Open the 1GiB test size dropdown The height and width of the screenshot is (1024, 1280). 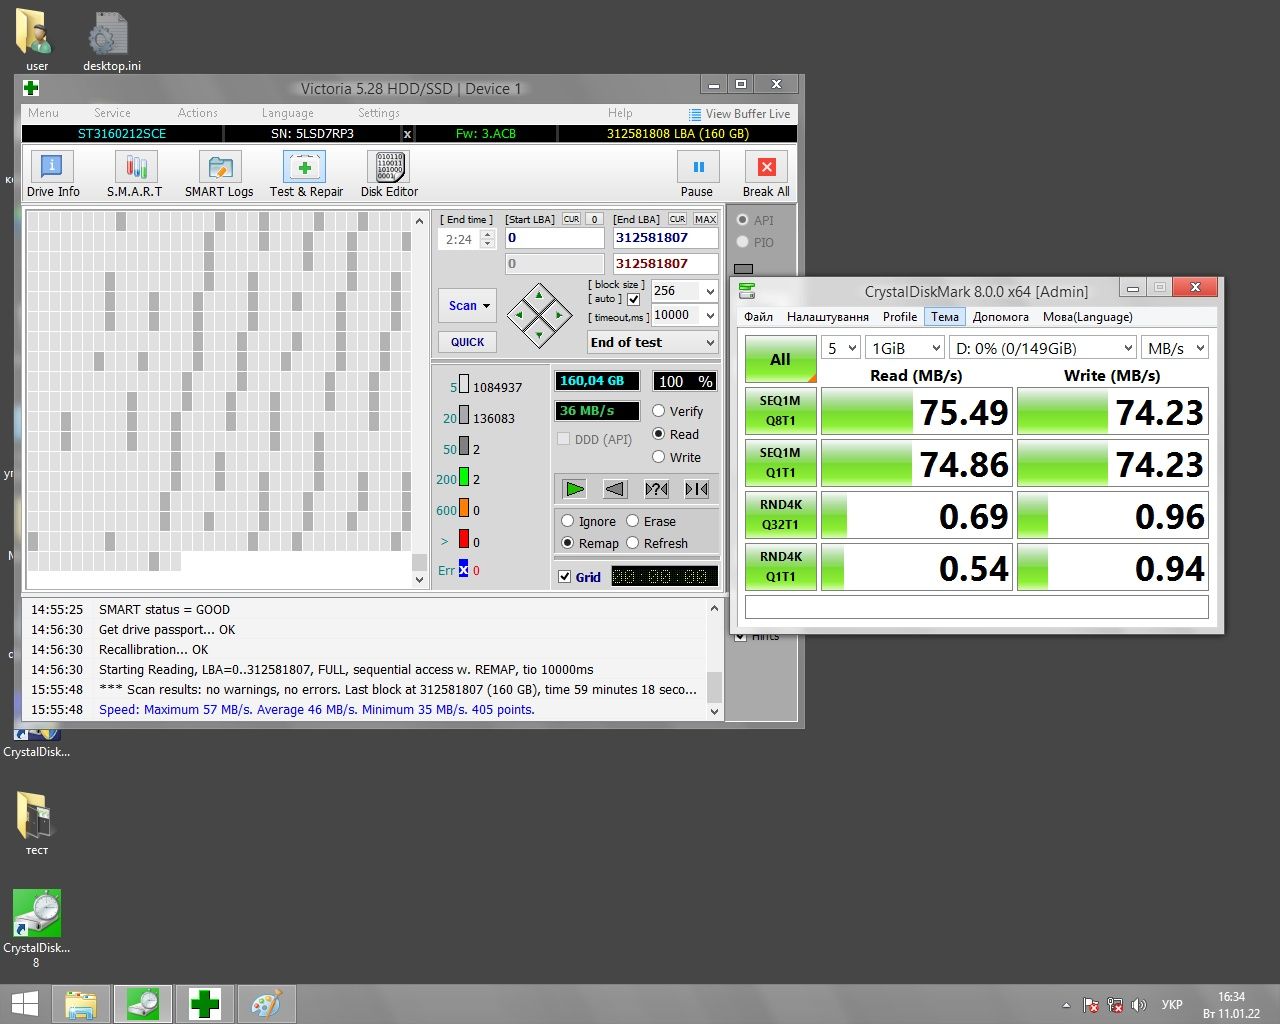click(x=905, y=348)
